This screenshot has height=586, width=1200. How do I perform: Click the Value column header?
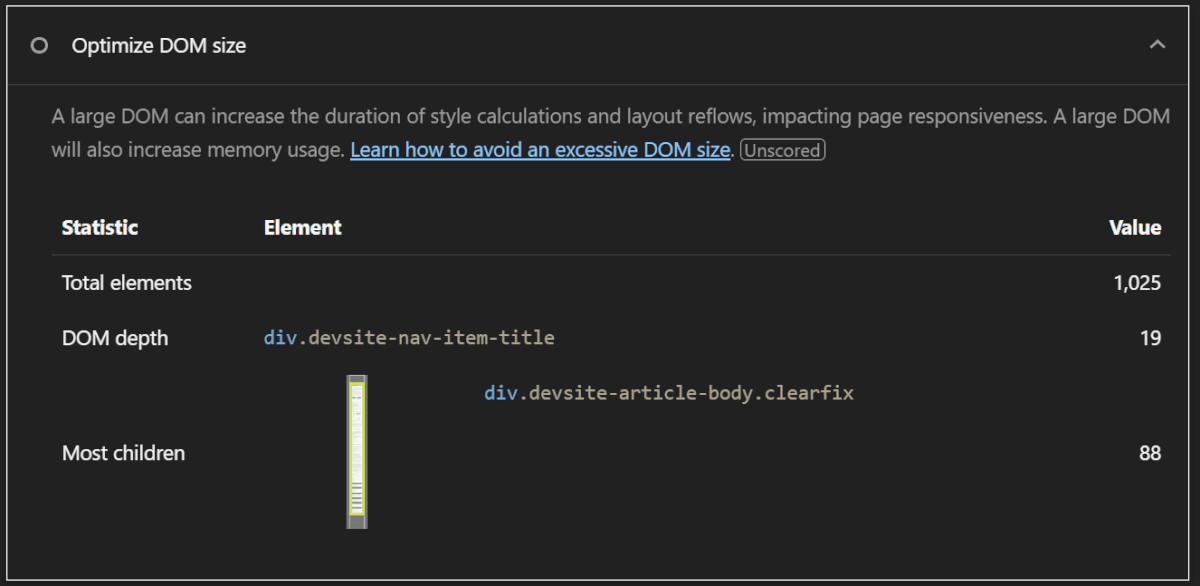pos(1135,227)
